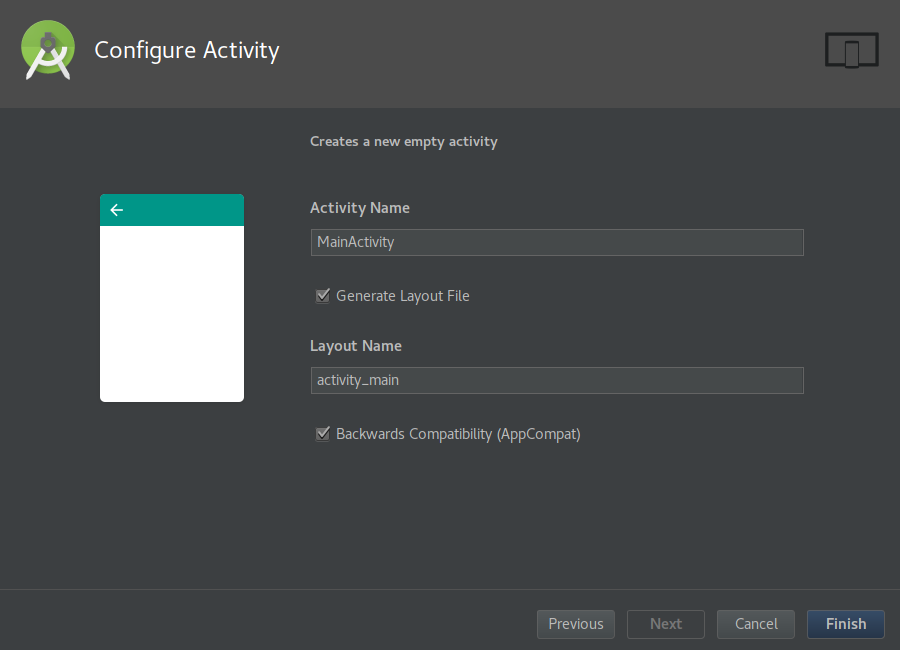
Task: Focus the Layout Name input field
Action: pos(557,380)
